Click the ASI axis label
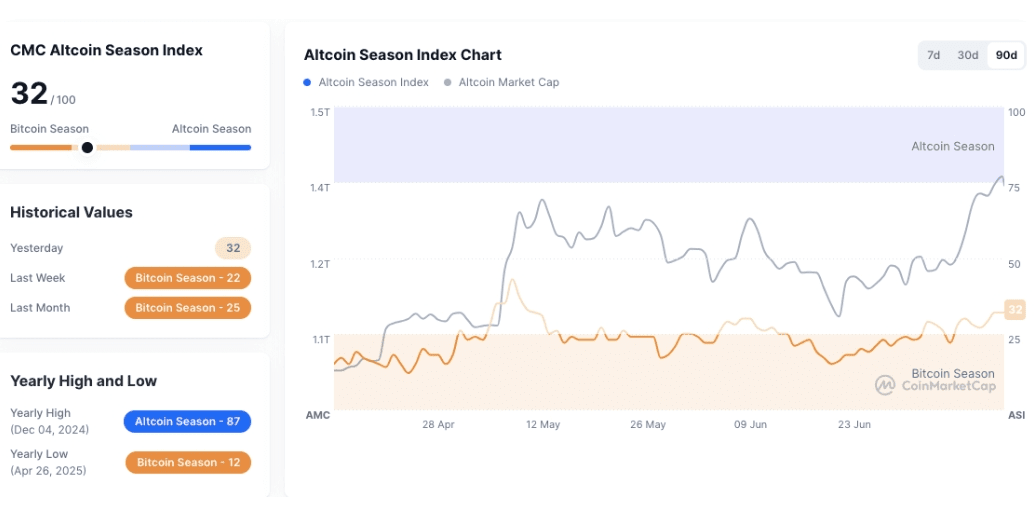The width and height of the screenshot is (1034, 514). point(1016,415)
